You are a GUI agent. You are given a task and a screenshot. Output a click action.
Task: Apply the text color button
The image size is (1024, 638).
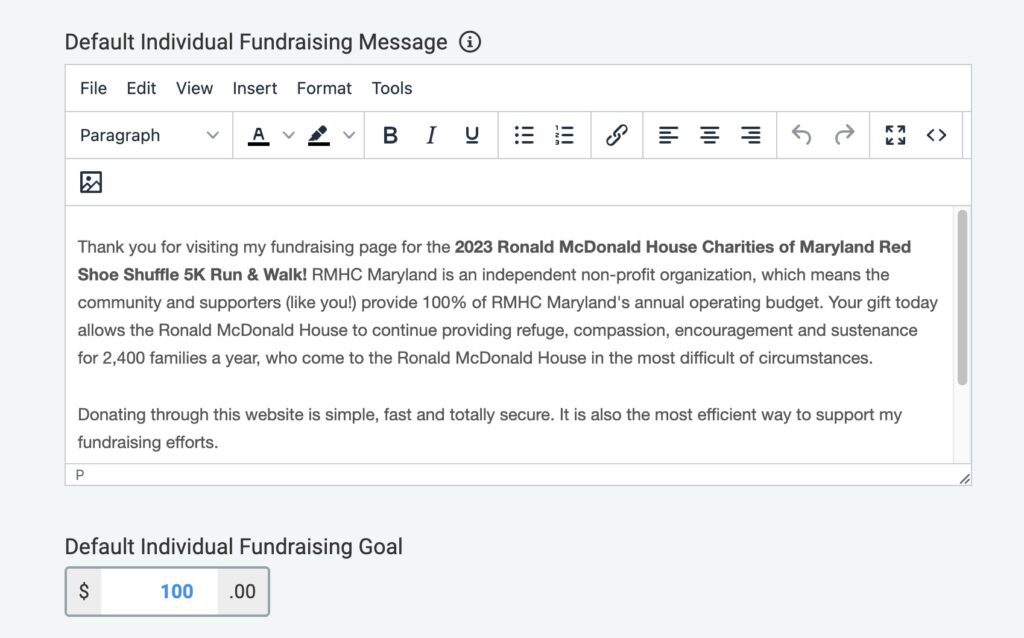[x=259, y=135]
